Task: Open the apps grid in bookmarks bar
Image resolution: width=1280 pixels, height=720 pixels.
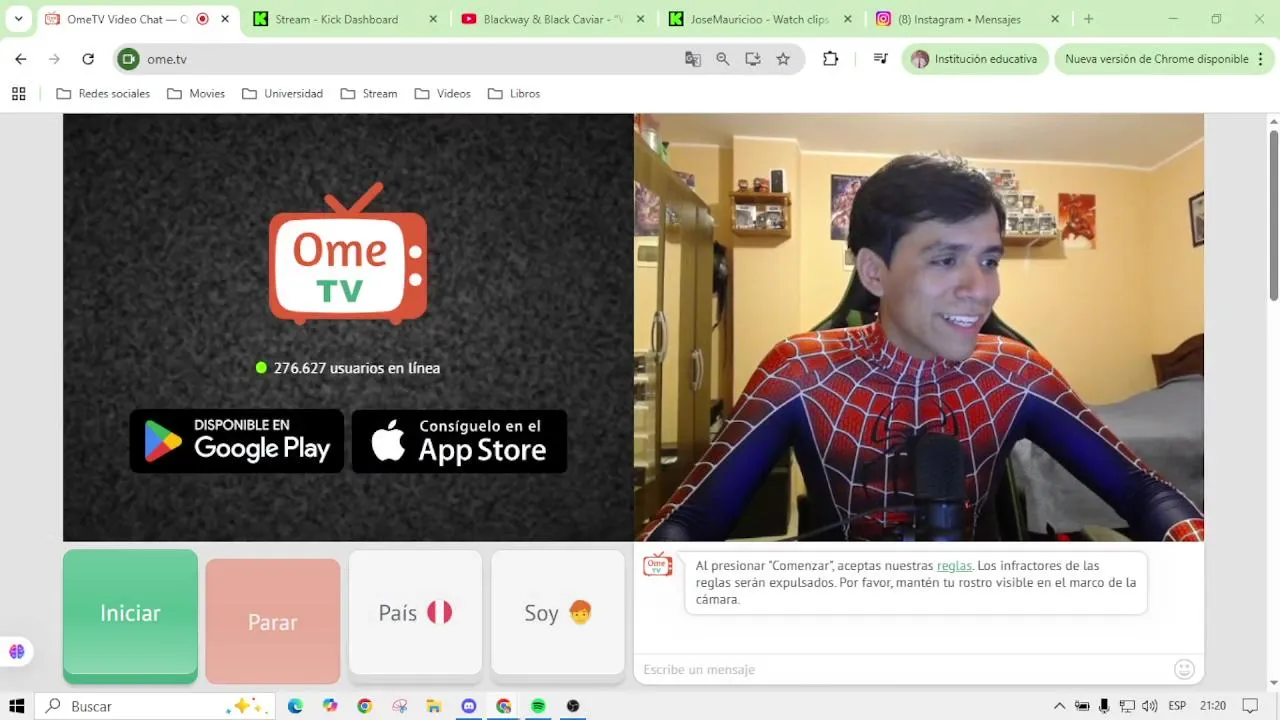Action: [18, 94]
